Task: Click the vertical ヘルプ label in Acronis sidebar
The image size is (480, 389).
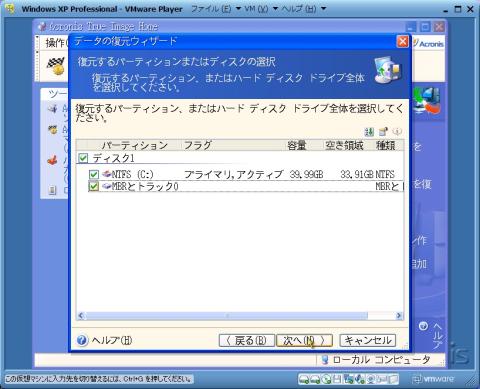Action: [x=438, y=335]
